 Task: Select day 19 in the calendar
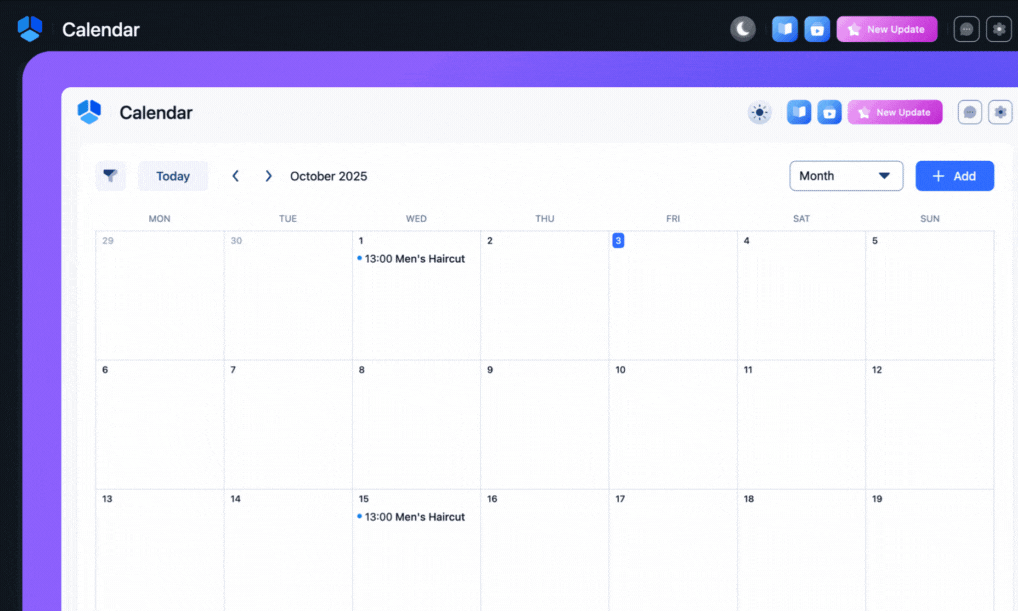930,550
